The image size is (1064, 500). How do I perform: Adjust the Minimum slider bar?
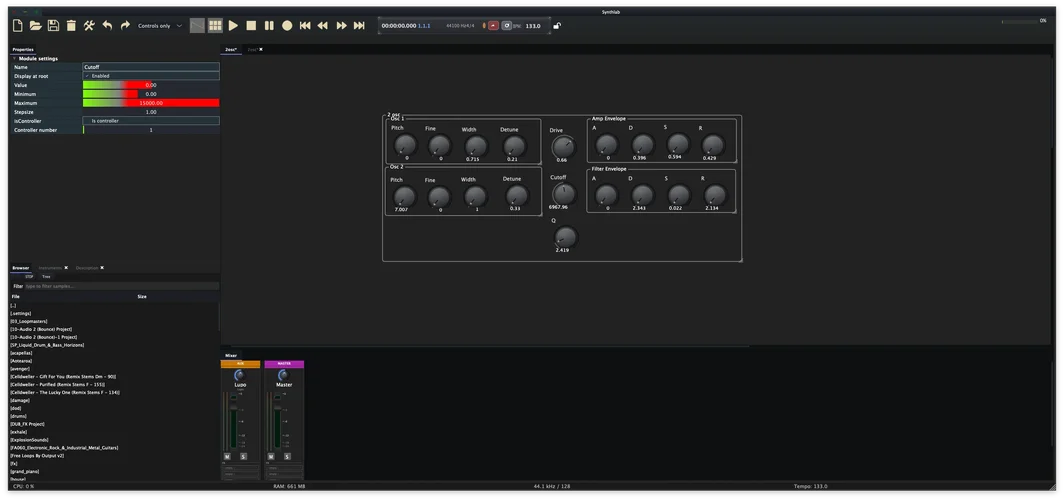(151, 94)
